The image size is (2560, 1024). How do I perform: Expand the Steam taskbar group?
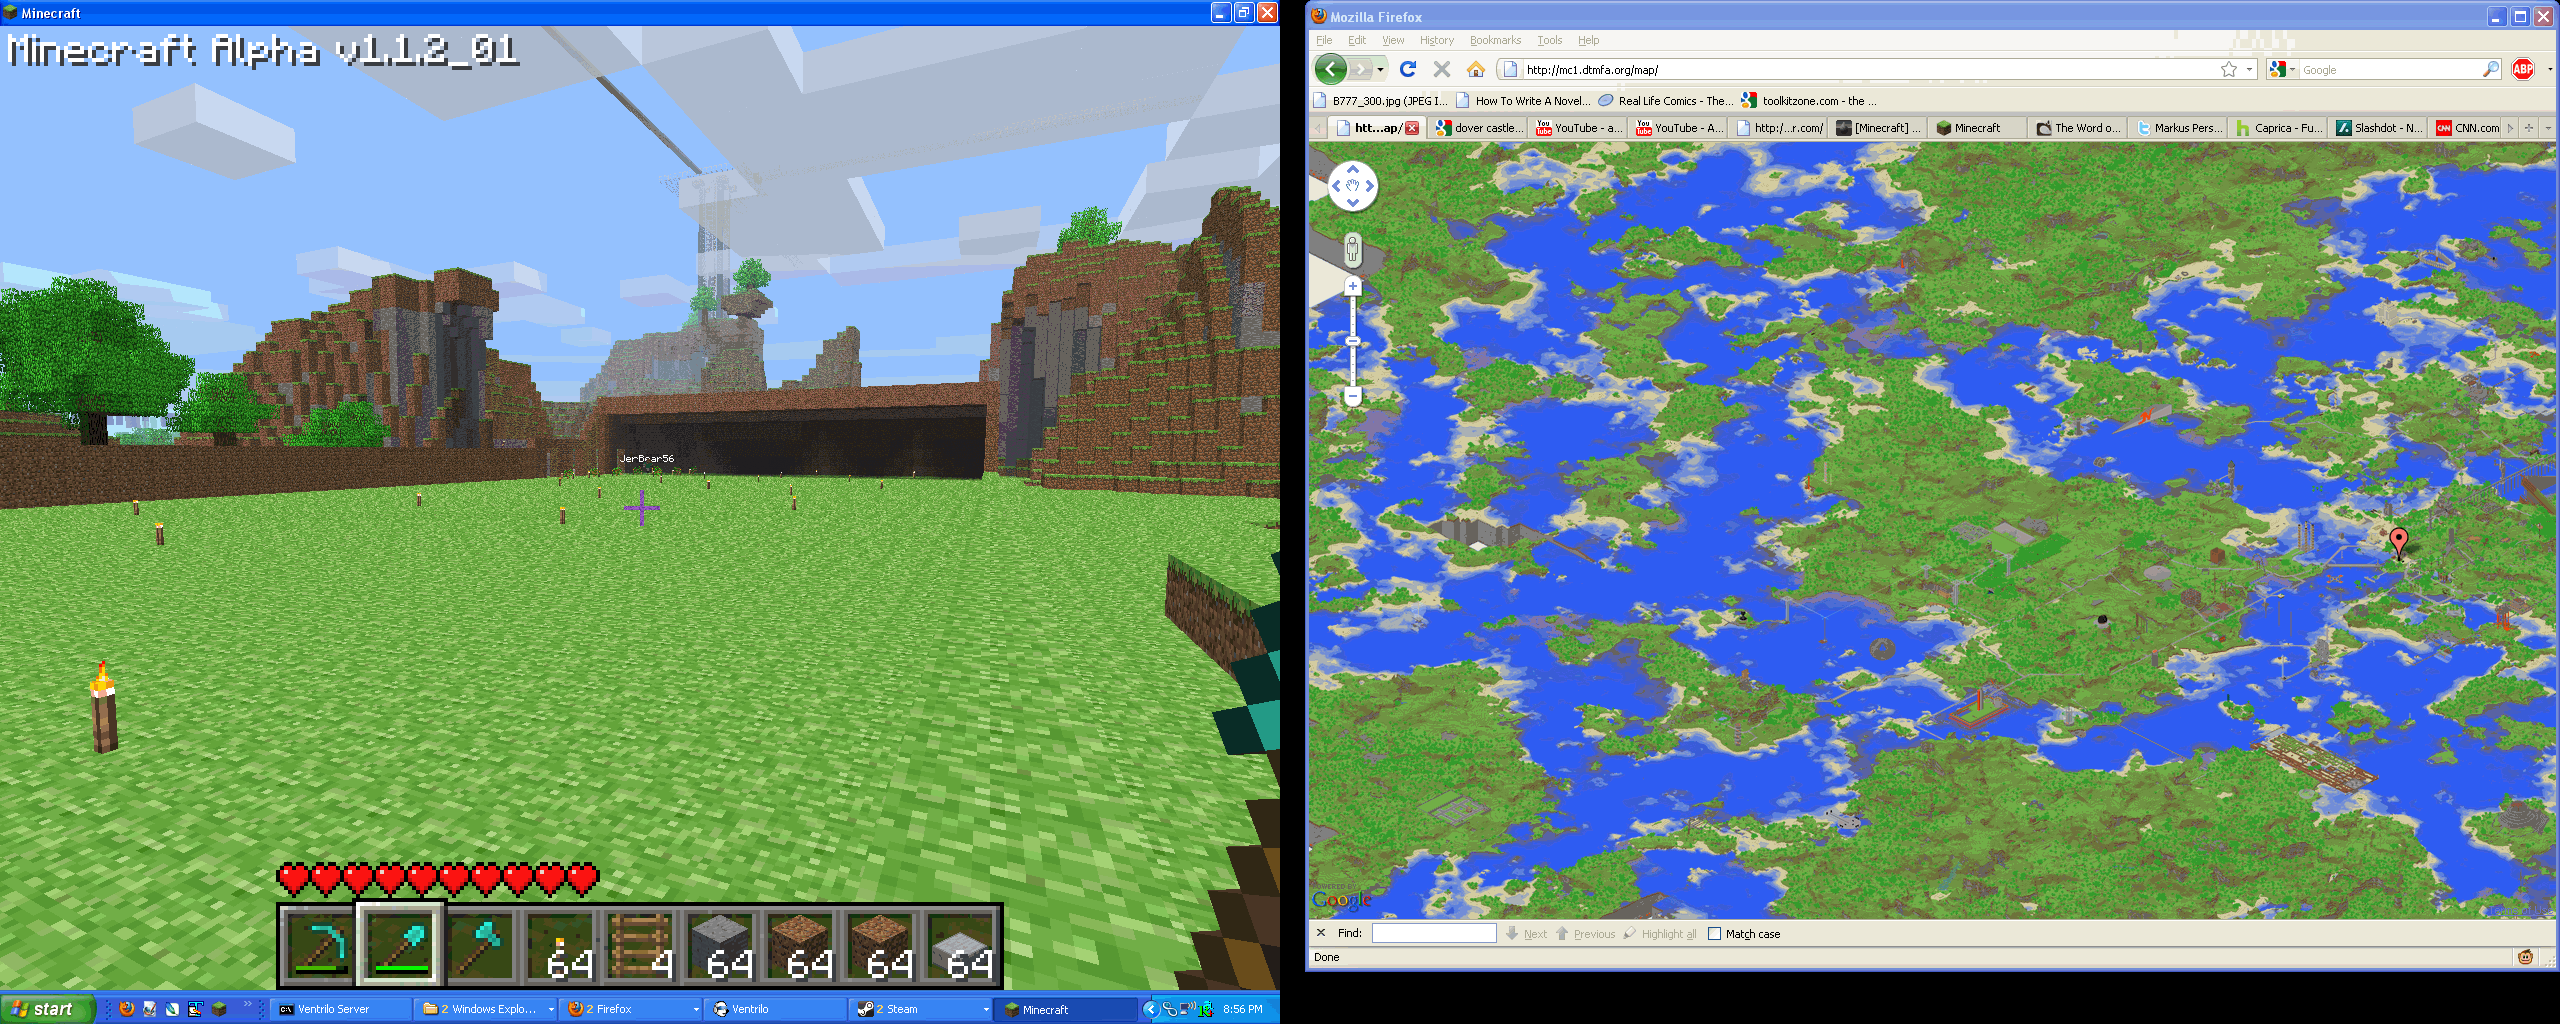coord(985,1009)
